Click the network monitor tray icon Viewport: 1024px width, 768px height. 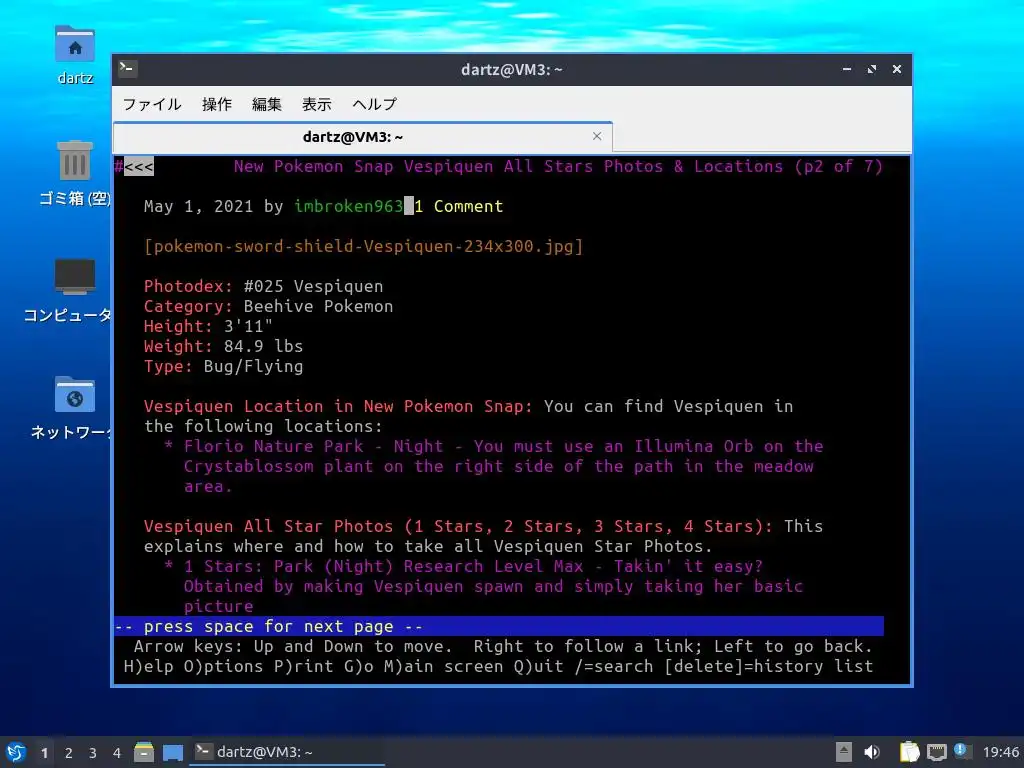936,752
